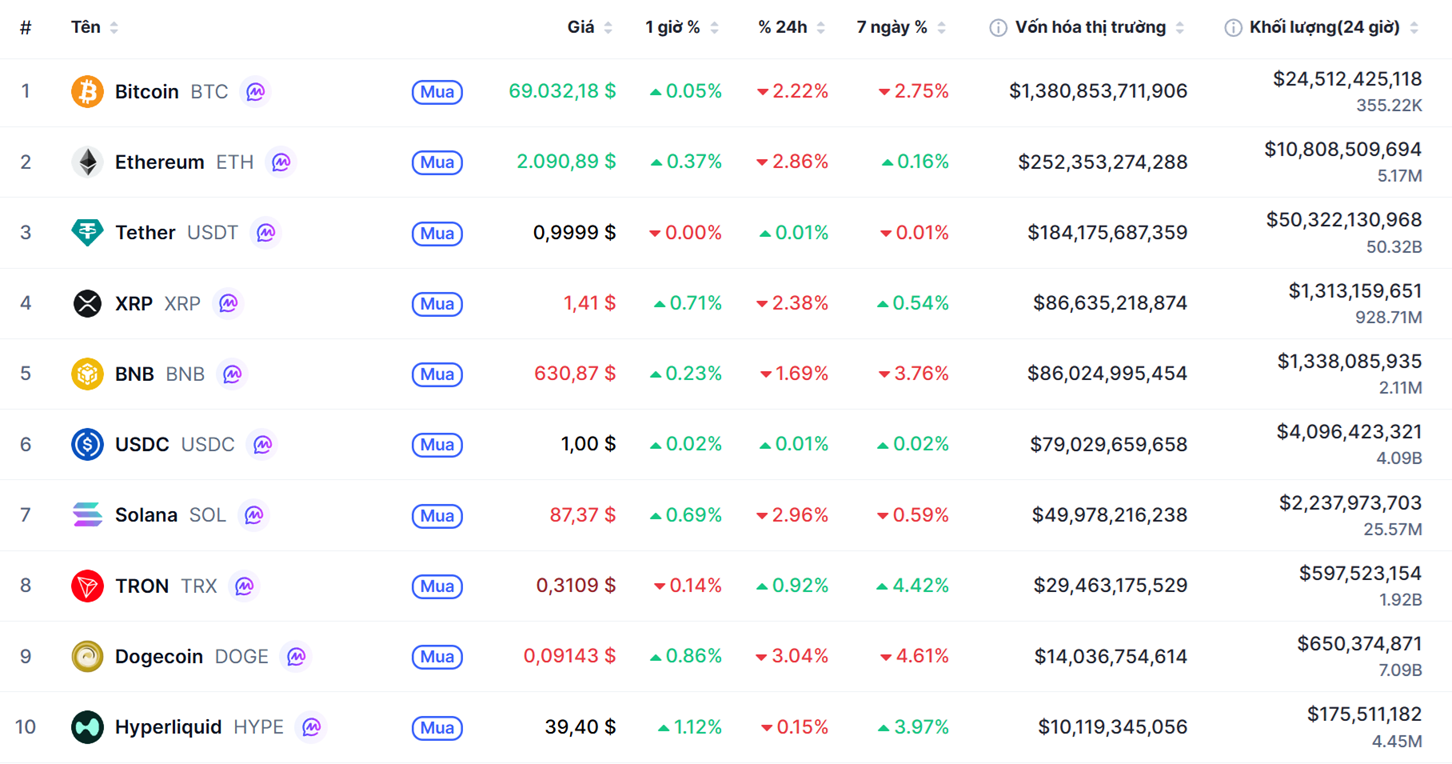
Task: Click the Solana market cap $49,978,216,238
Action: (x=1110, y=515)
